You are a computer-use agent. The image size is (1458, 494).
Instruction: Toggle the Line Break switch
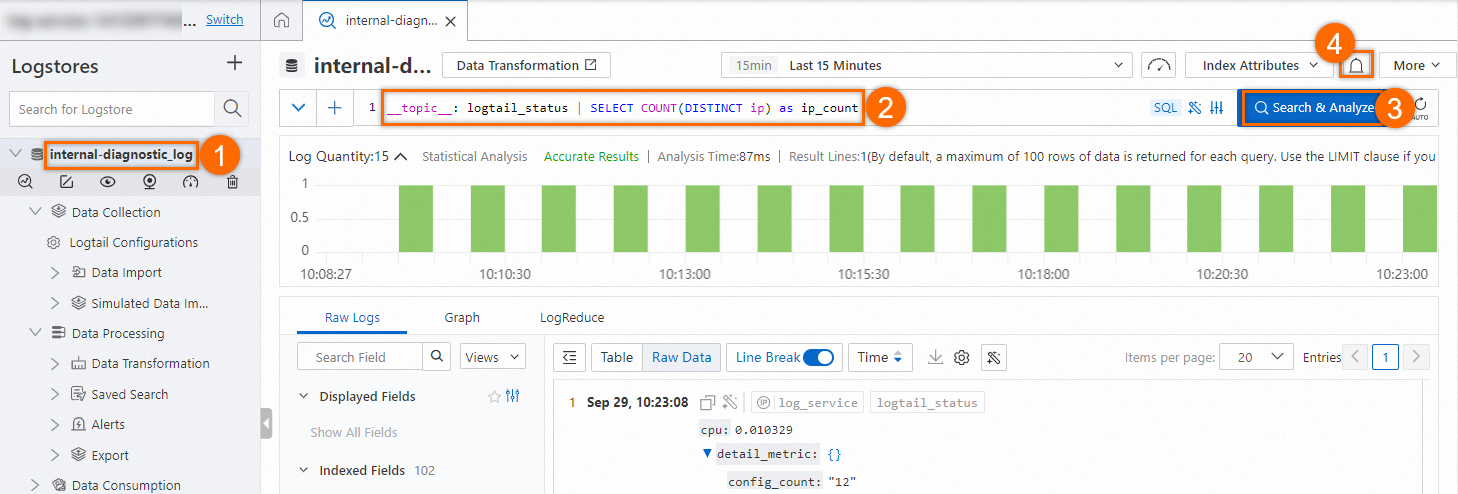click(x=819, y=357)
